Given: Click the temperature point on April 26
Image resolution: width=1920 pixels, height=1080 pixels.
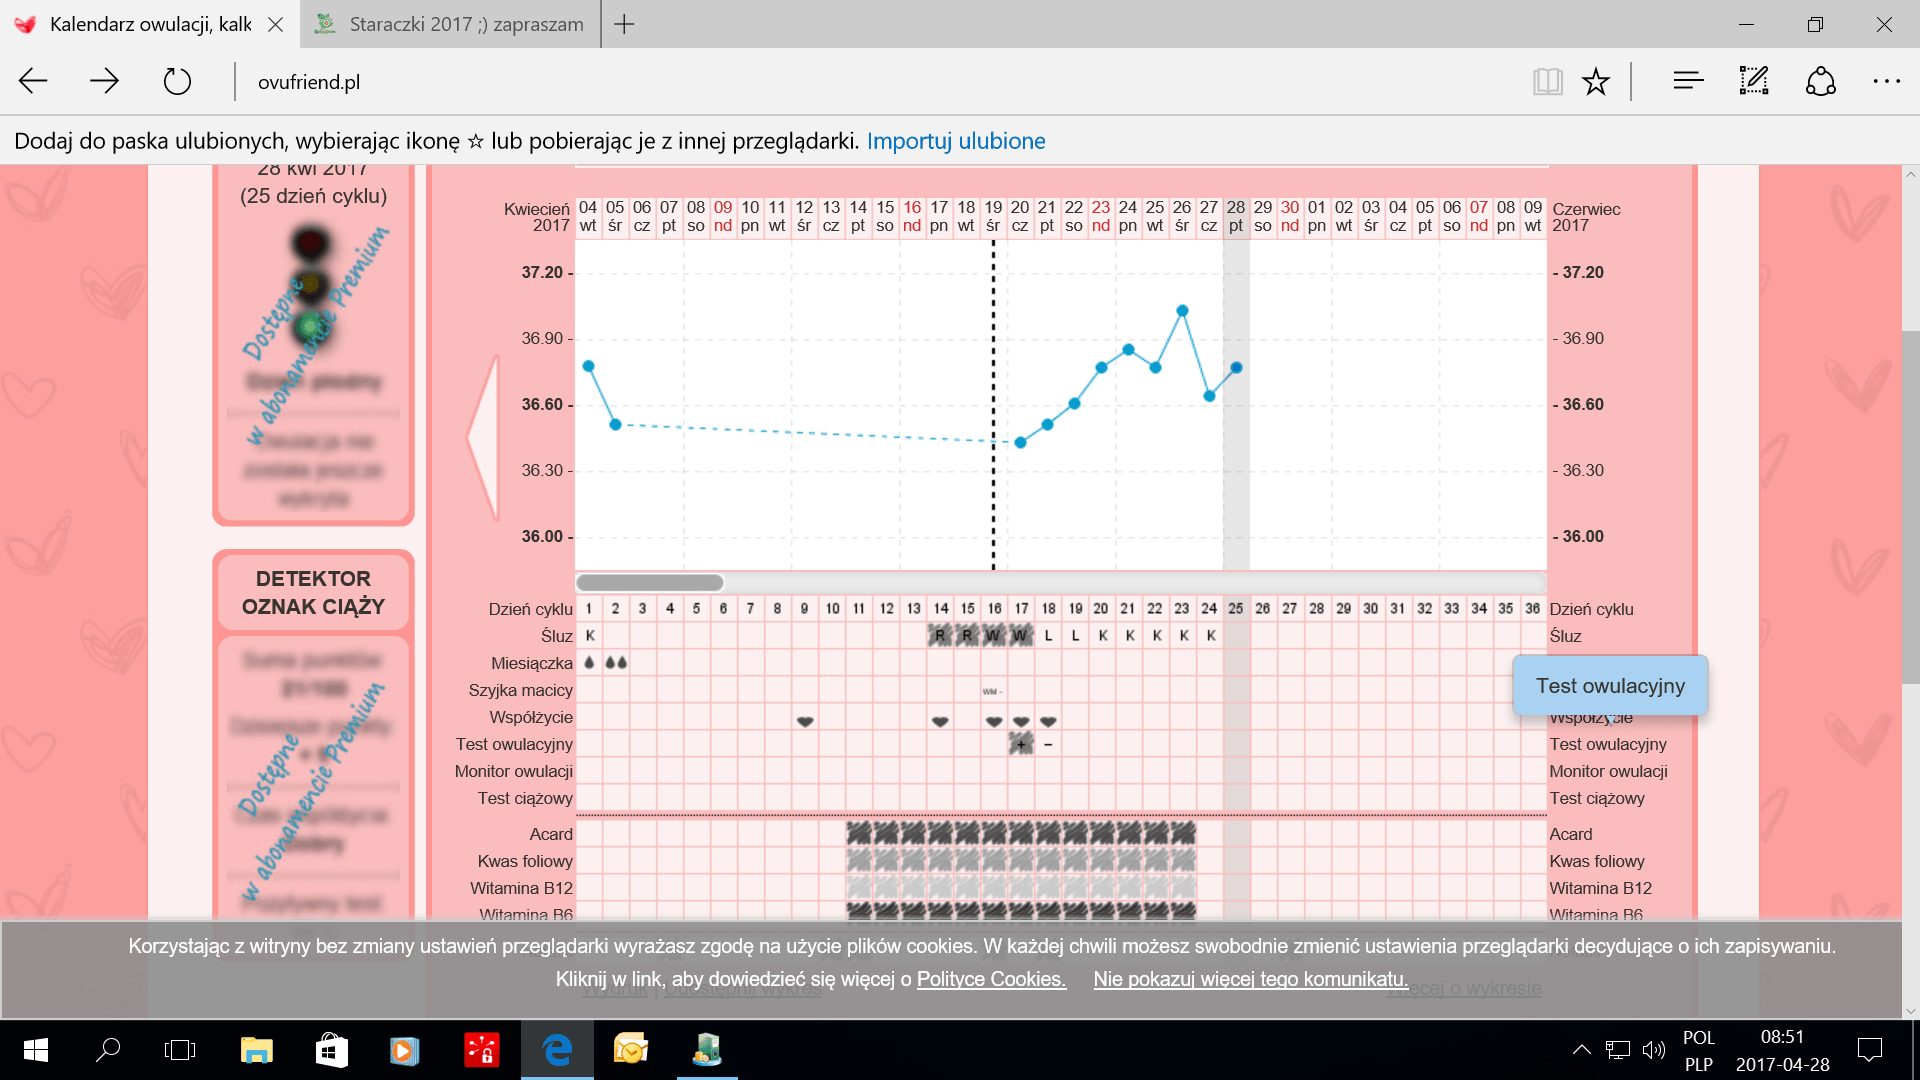Looking at the screenshot, I should click(1182, 311).
